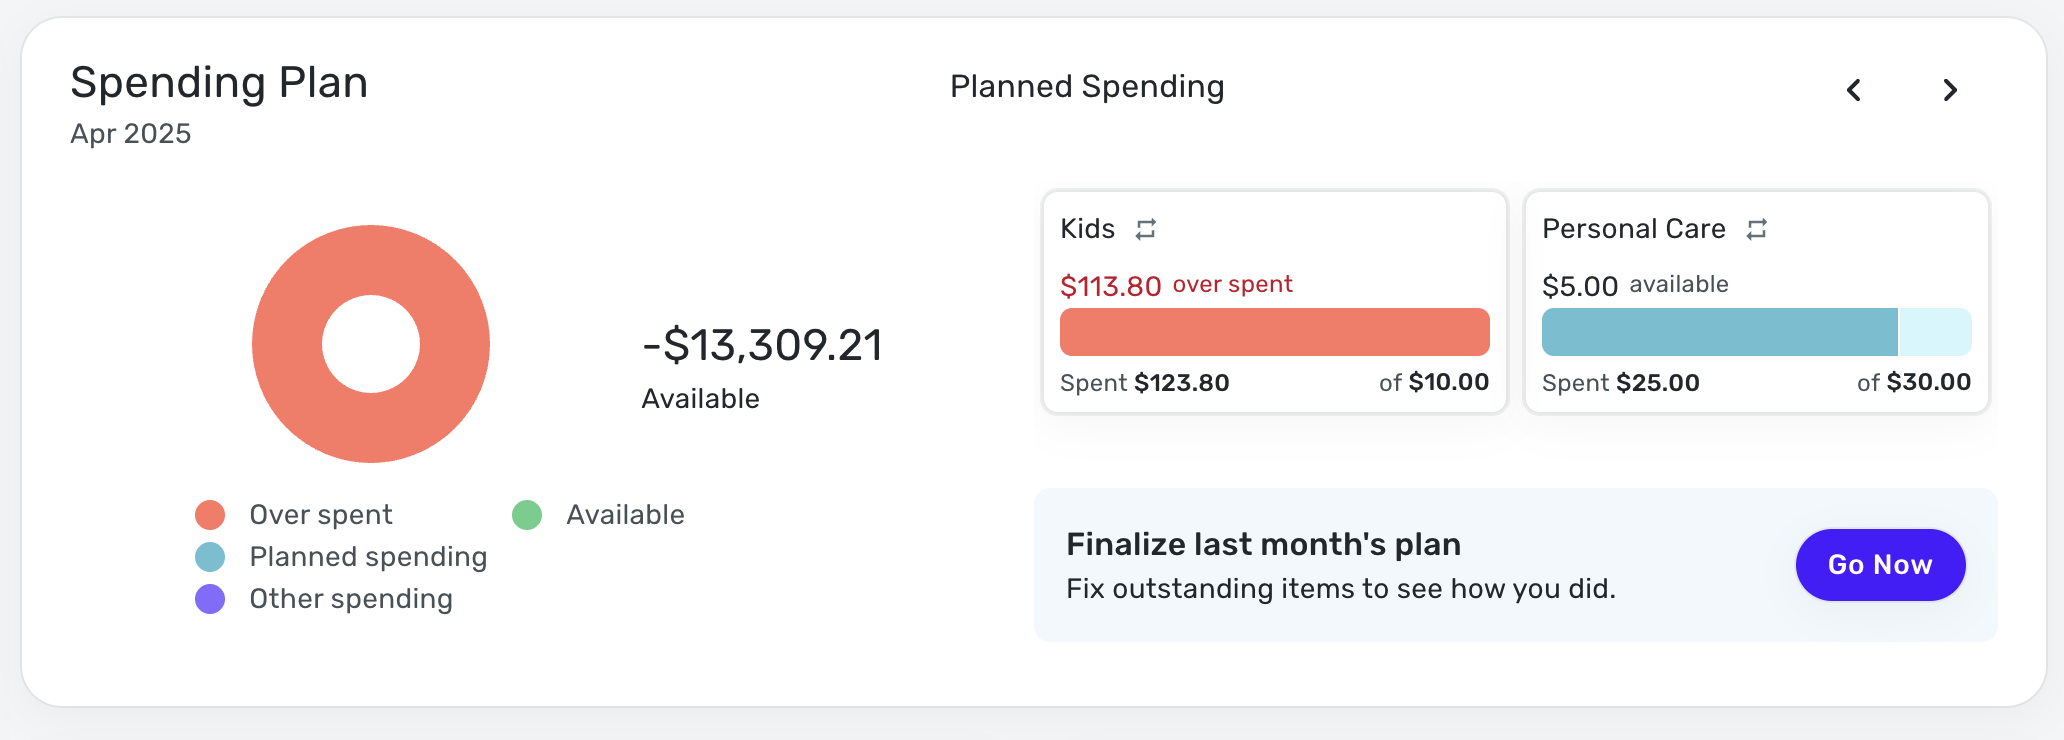Click the Go Now button
The width and height of the screenshot is (2064, 740).
click(1880, 565)
